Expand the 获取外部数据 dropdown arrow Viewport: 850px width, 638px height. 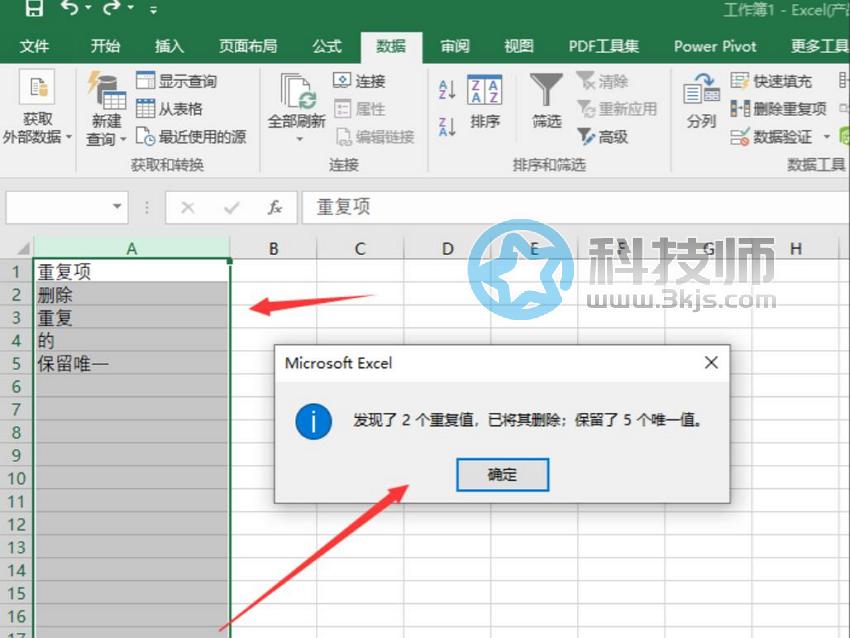click(x=69, y=137)
